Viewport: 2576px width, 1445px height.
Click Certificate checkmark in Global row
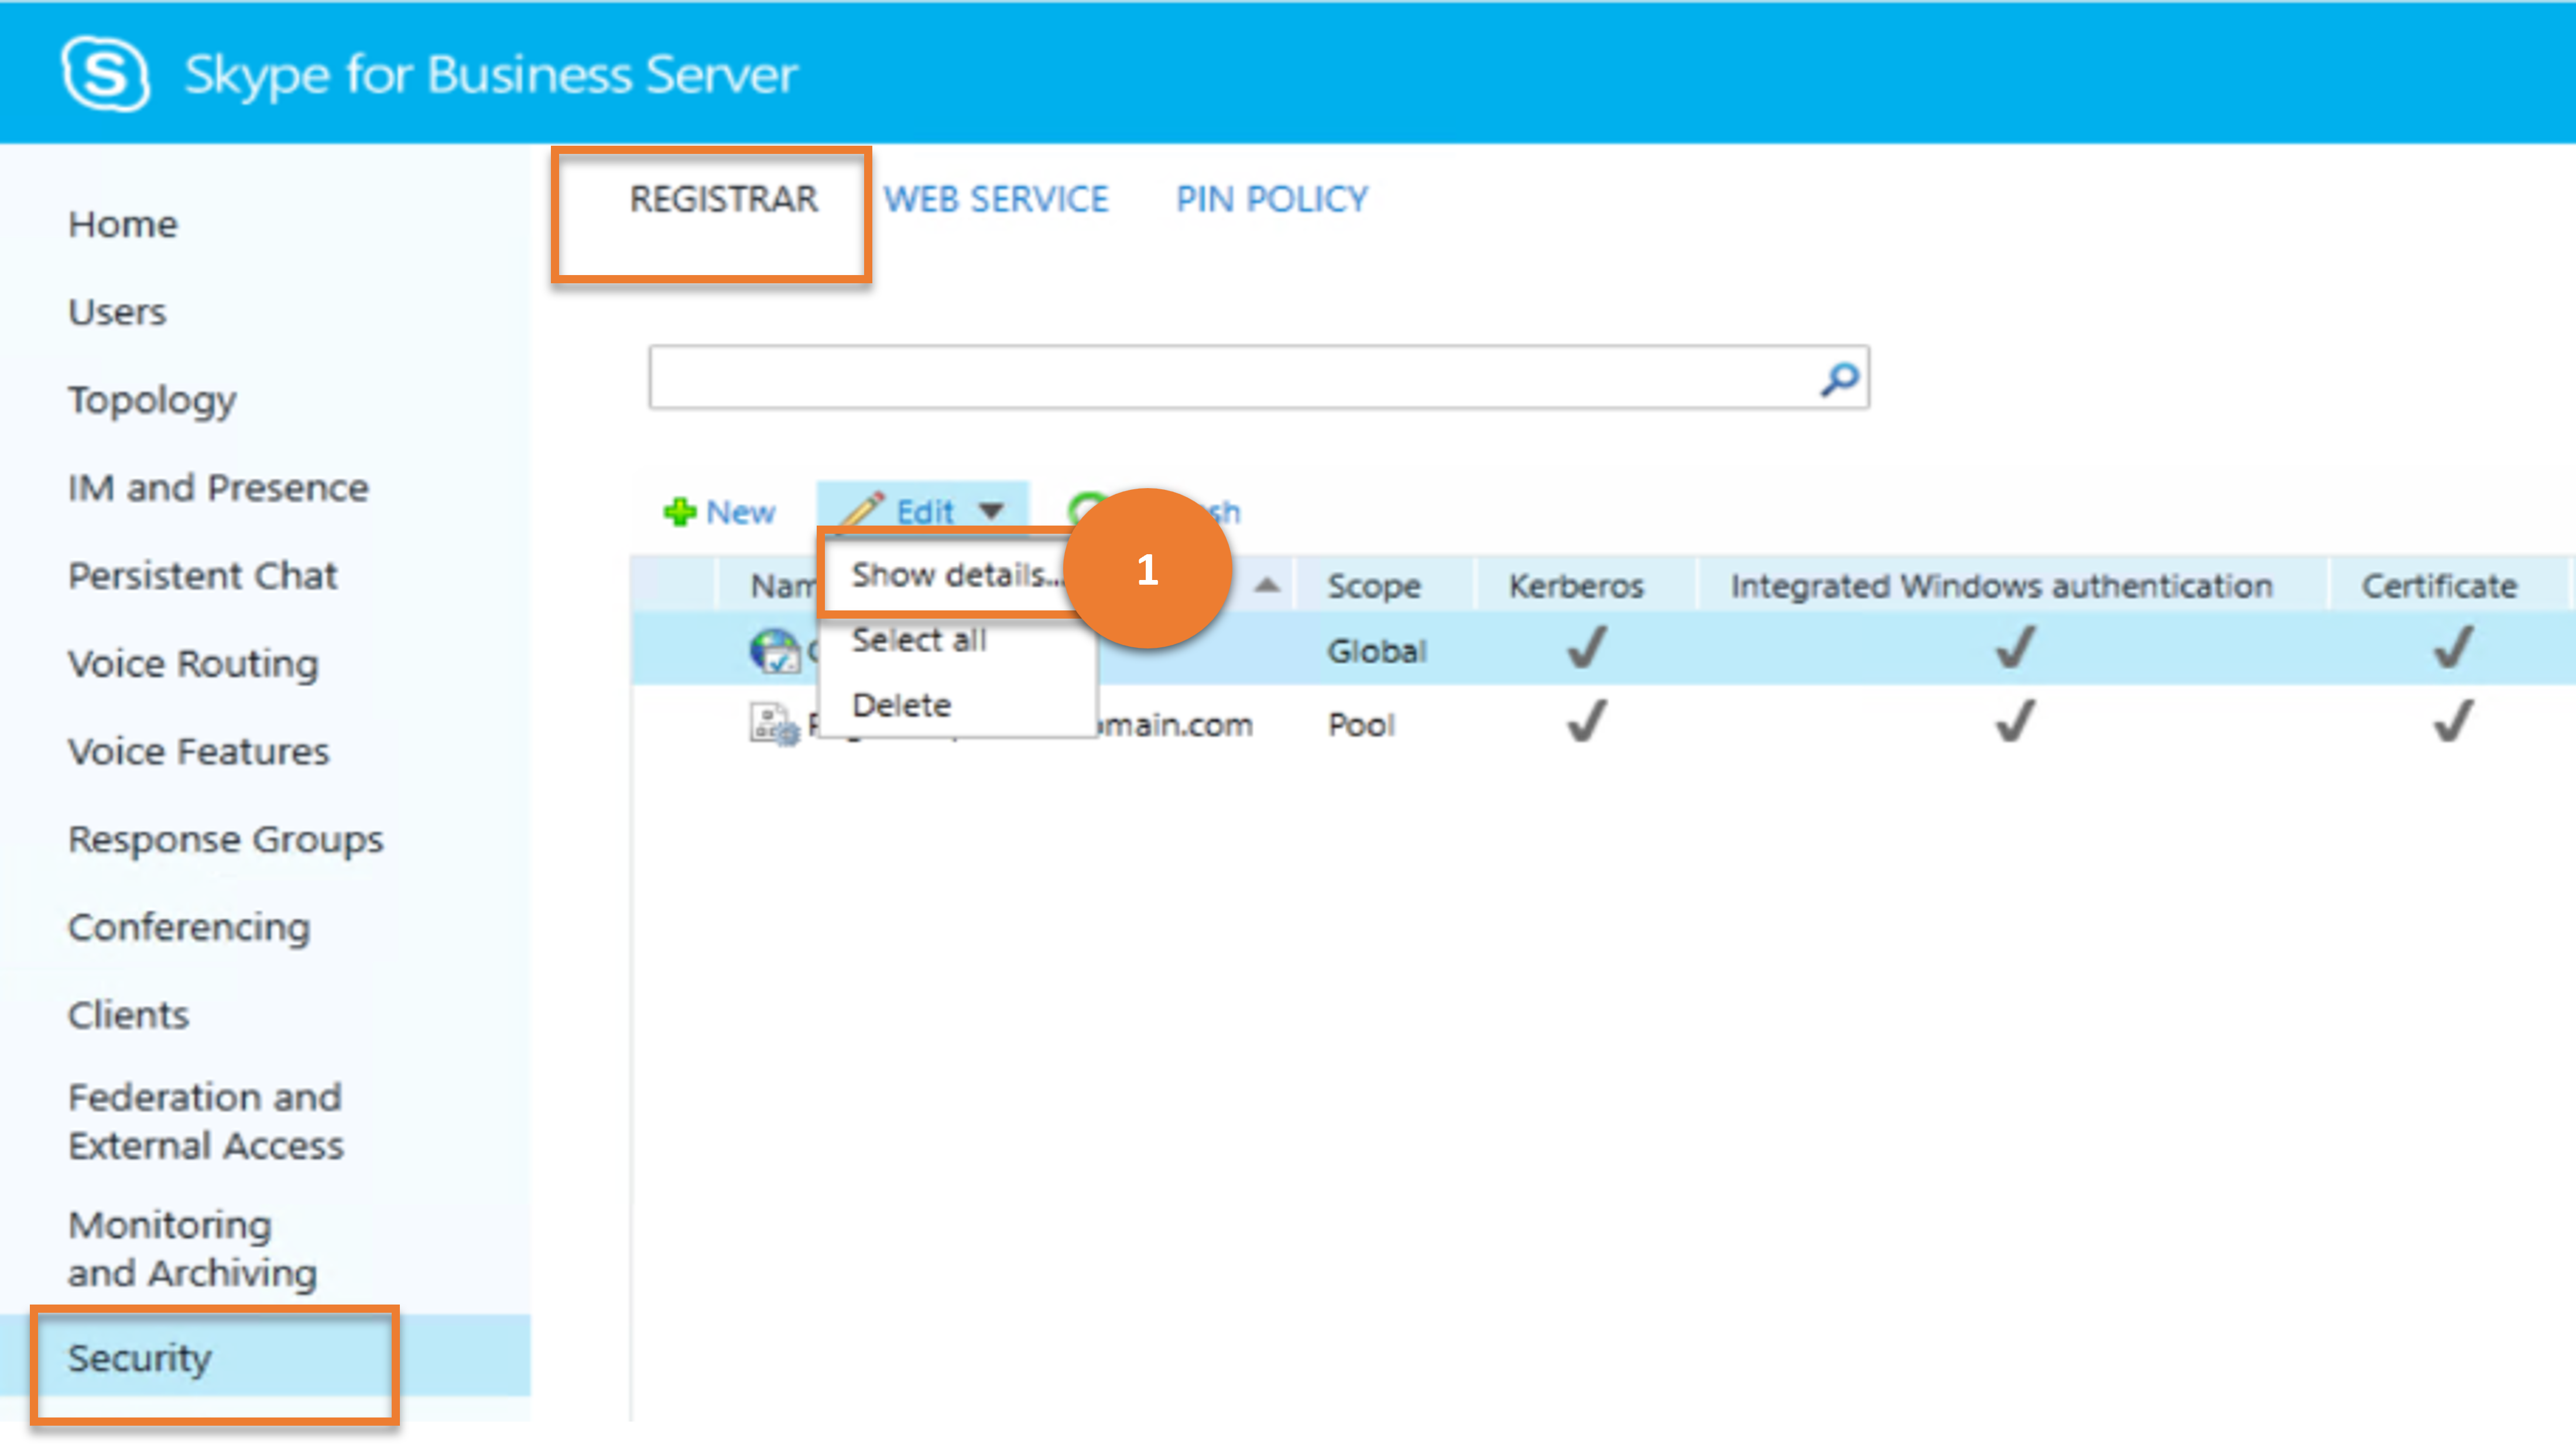(x=2453, y=647)
